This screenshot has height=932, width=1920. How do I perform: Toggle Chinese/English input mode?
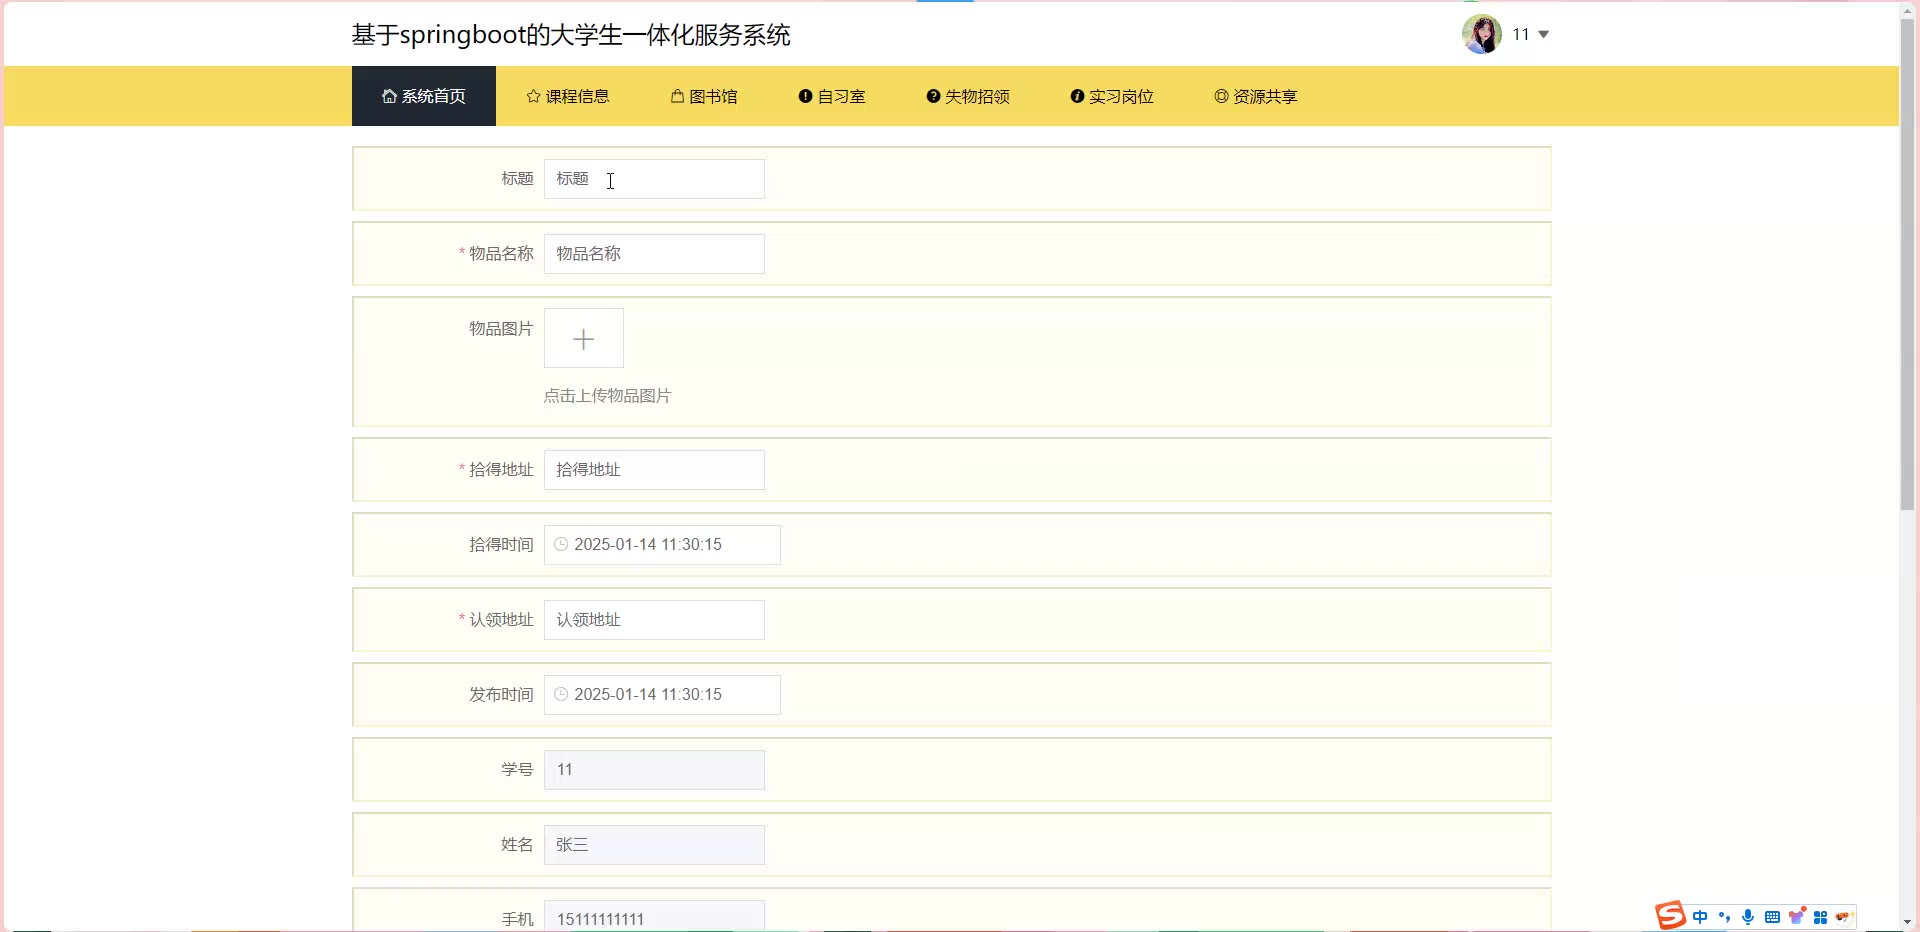click(1700, 917)
